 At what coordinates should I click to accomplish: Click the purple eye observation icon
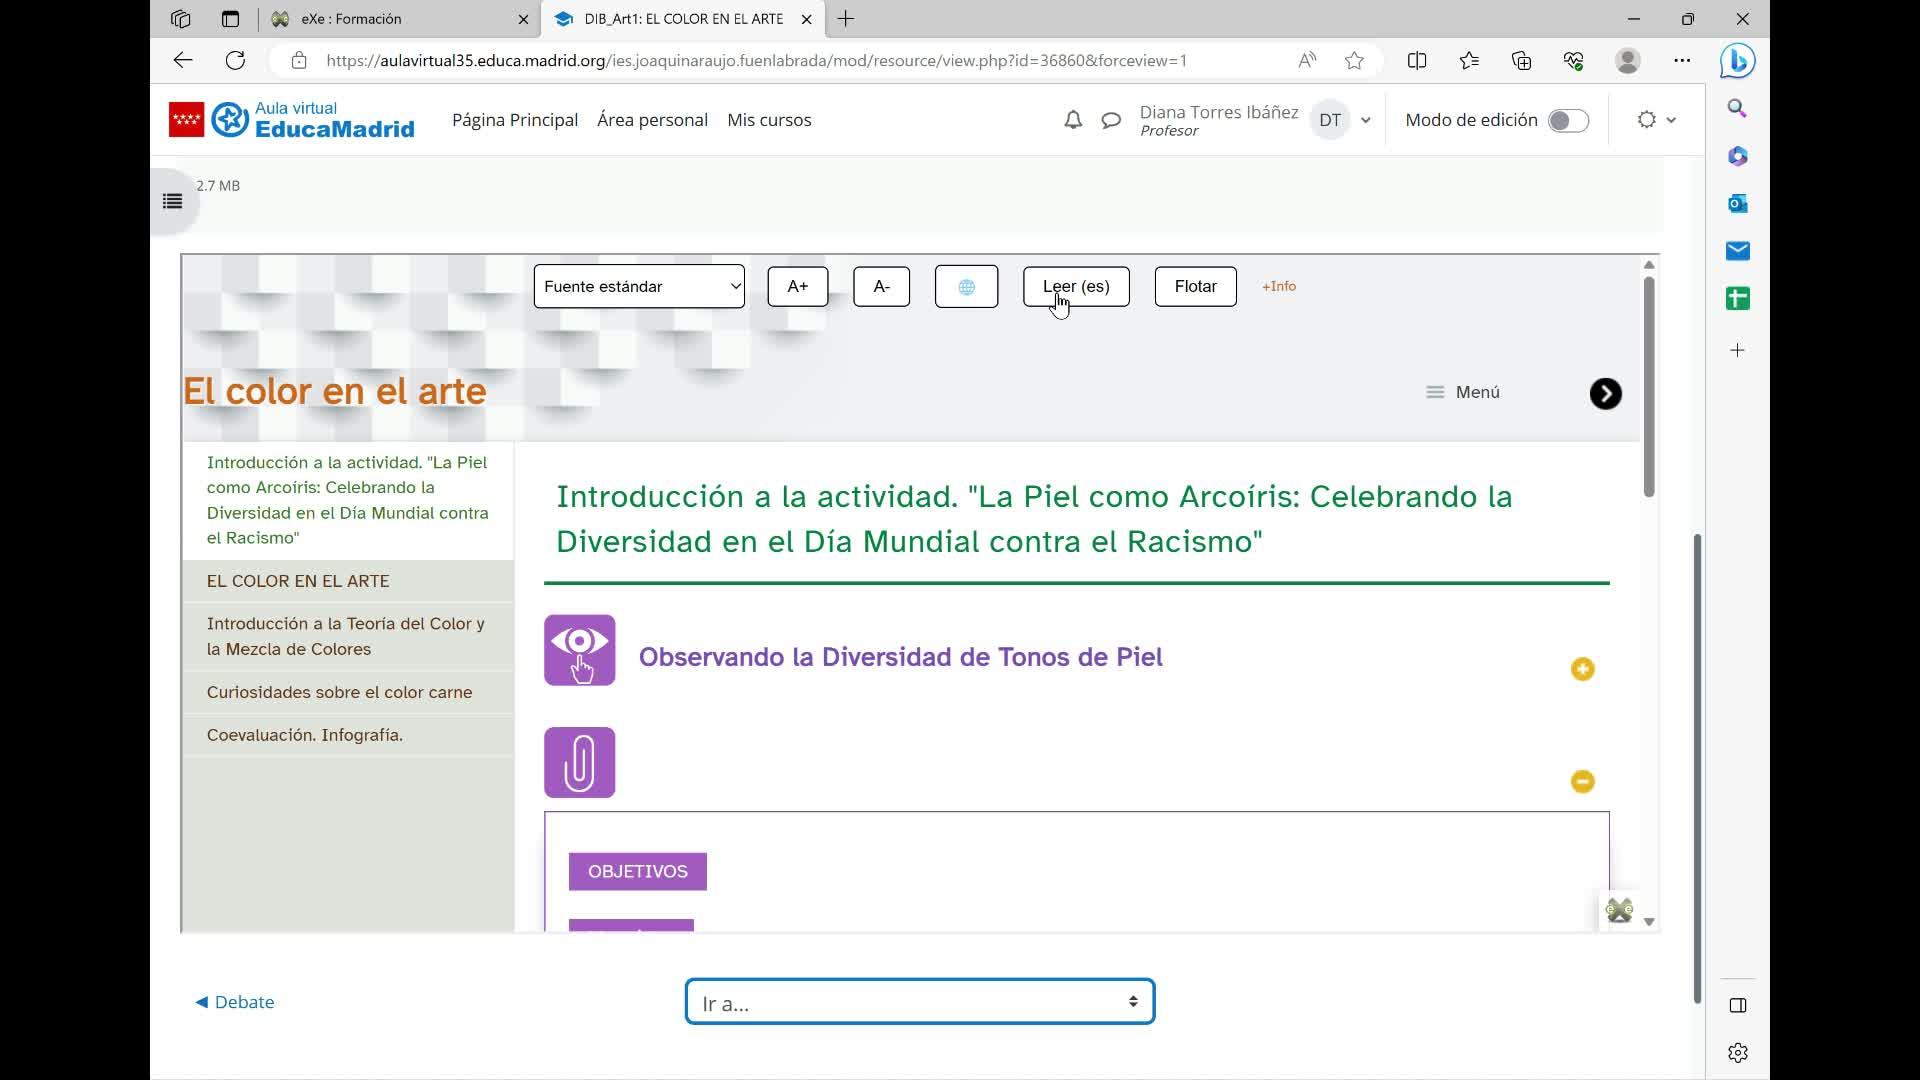[580, 651]
